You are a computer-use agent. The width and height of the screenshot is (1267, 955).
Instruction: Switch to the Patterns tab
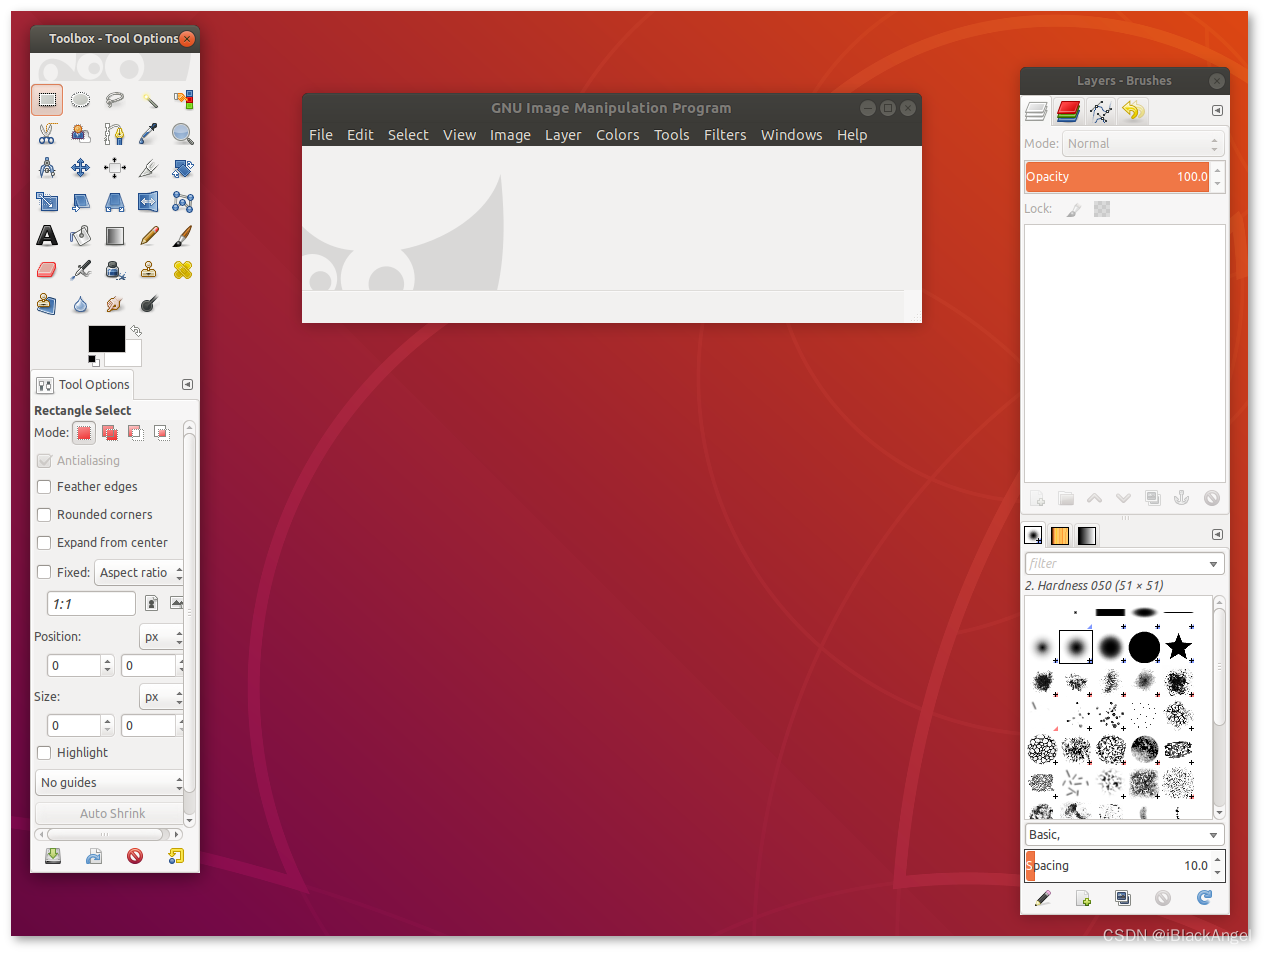(x=1060, y=536)
